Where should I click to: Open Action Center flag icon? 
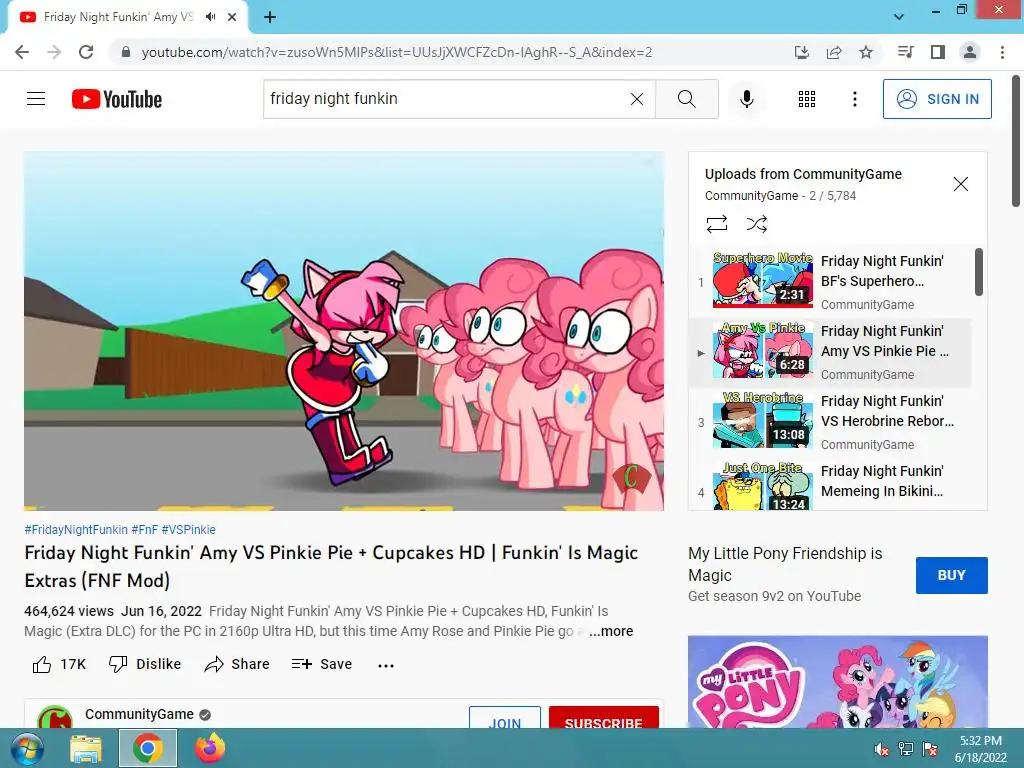930,749
